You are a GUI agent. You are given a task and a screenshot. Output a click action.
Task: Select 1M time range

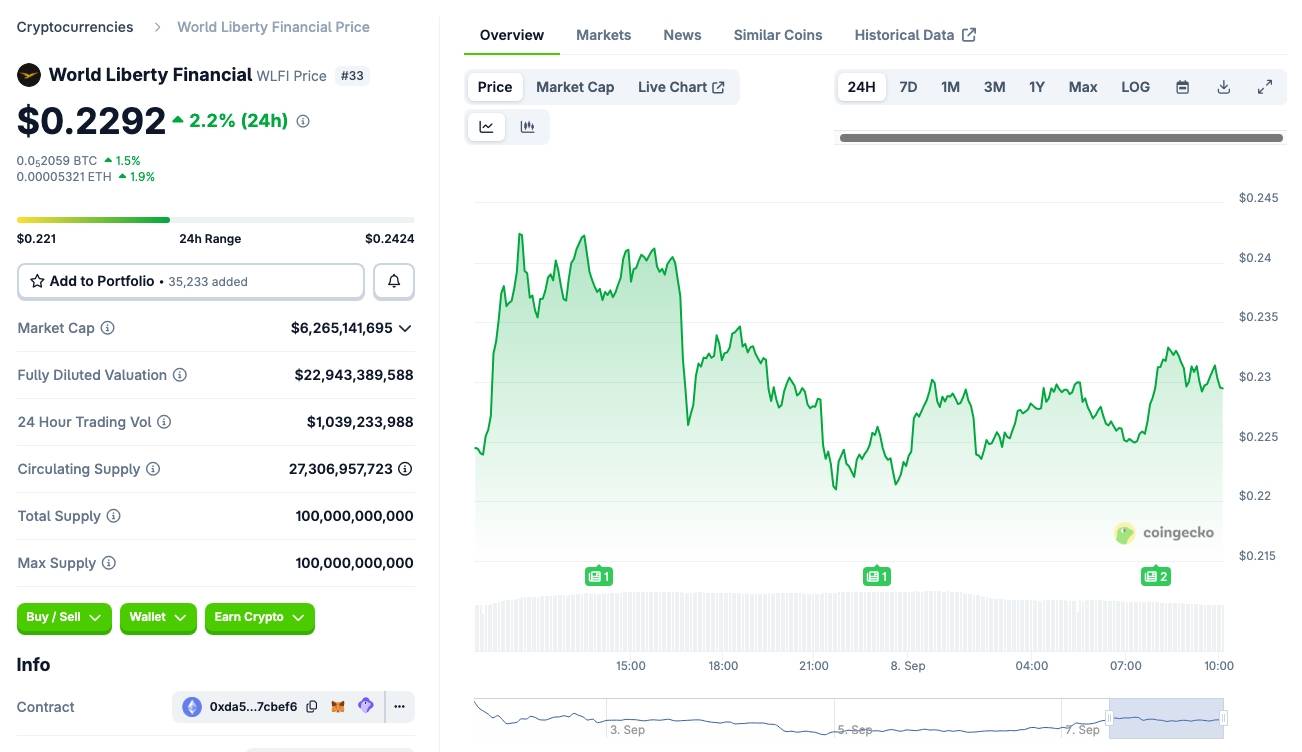click(950, 87)
